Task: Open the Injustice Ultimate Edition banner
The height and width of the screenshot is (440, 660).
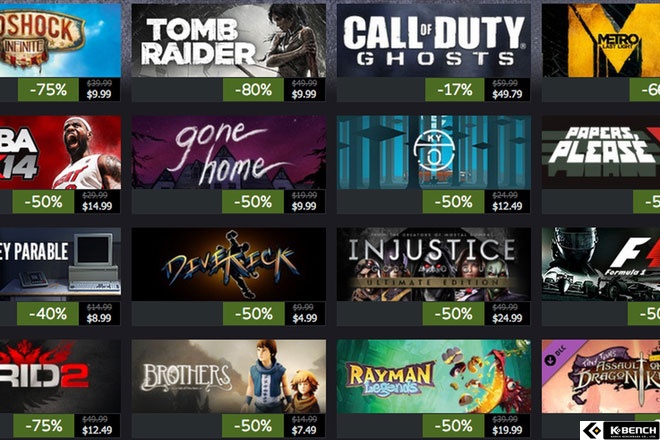Action: click(434, 264)
